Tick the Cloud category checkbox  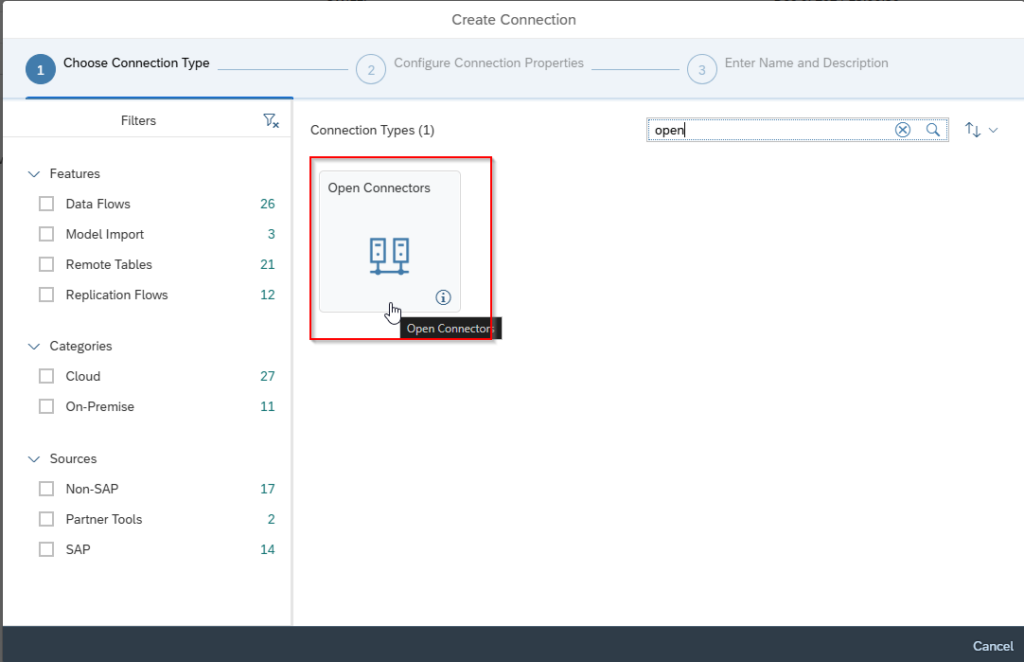pos(46,377)
